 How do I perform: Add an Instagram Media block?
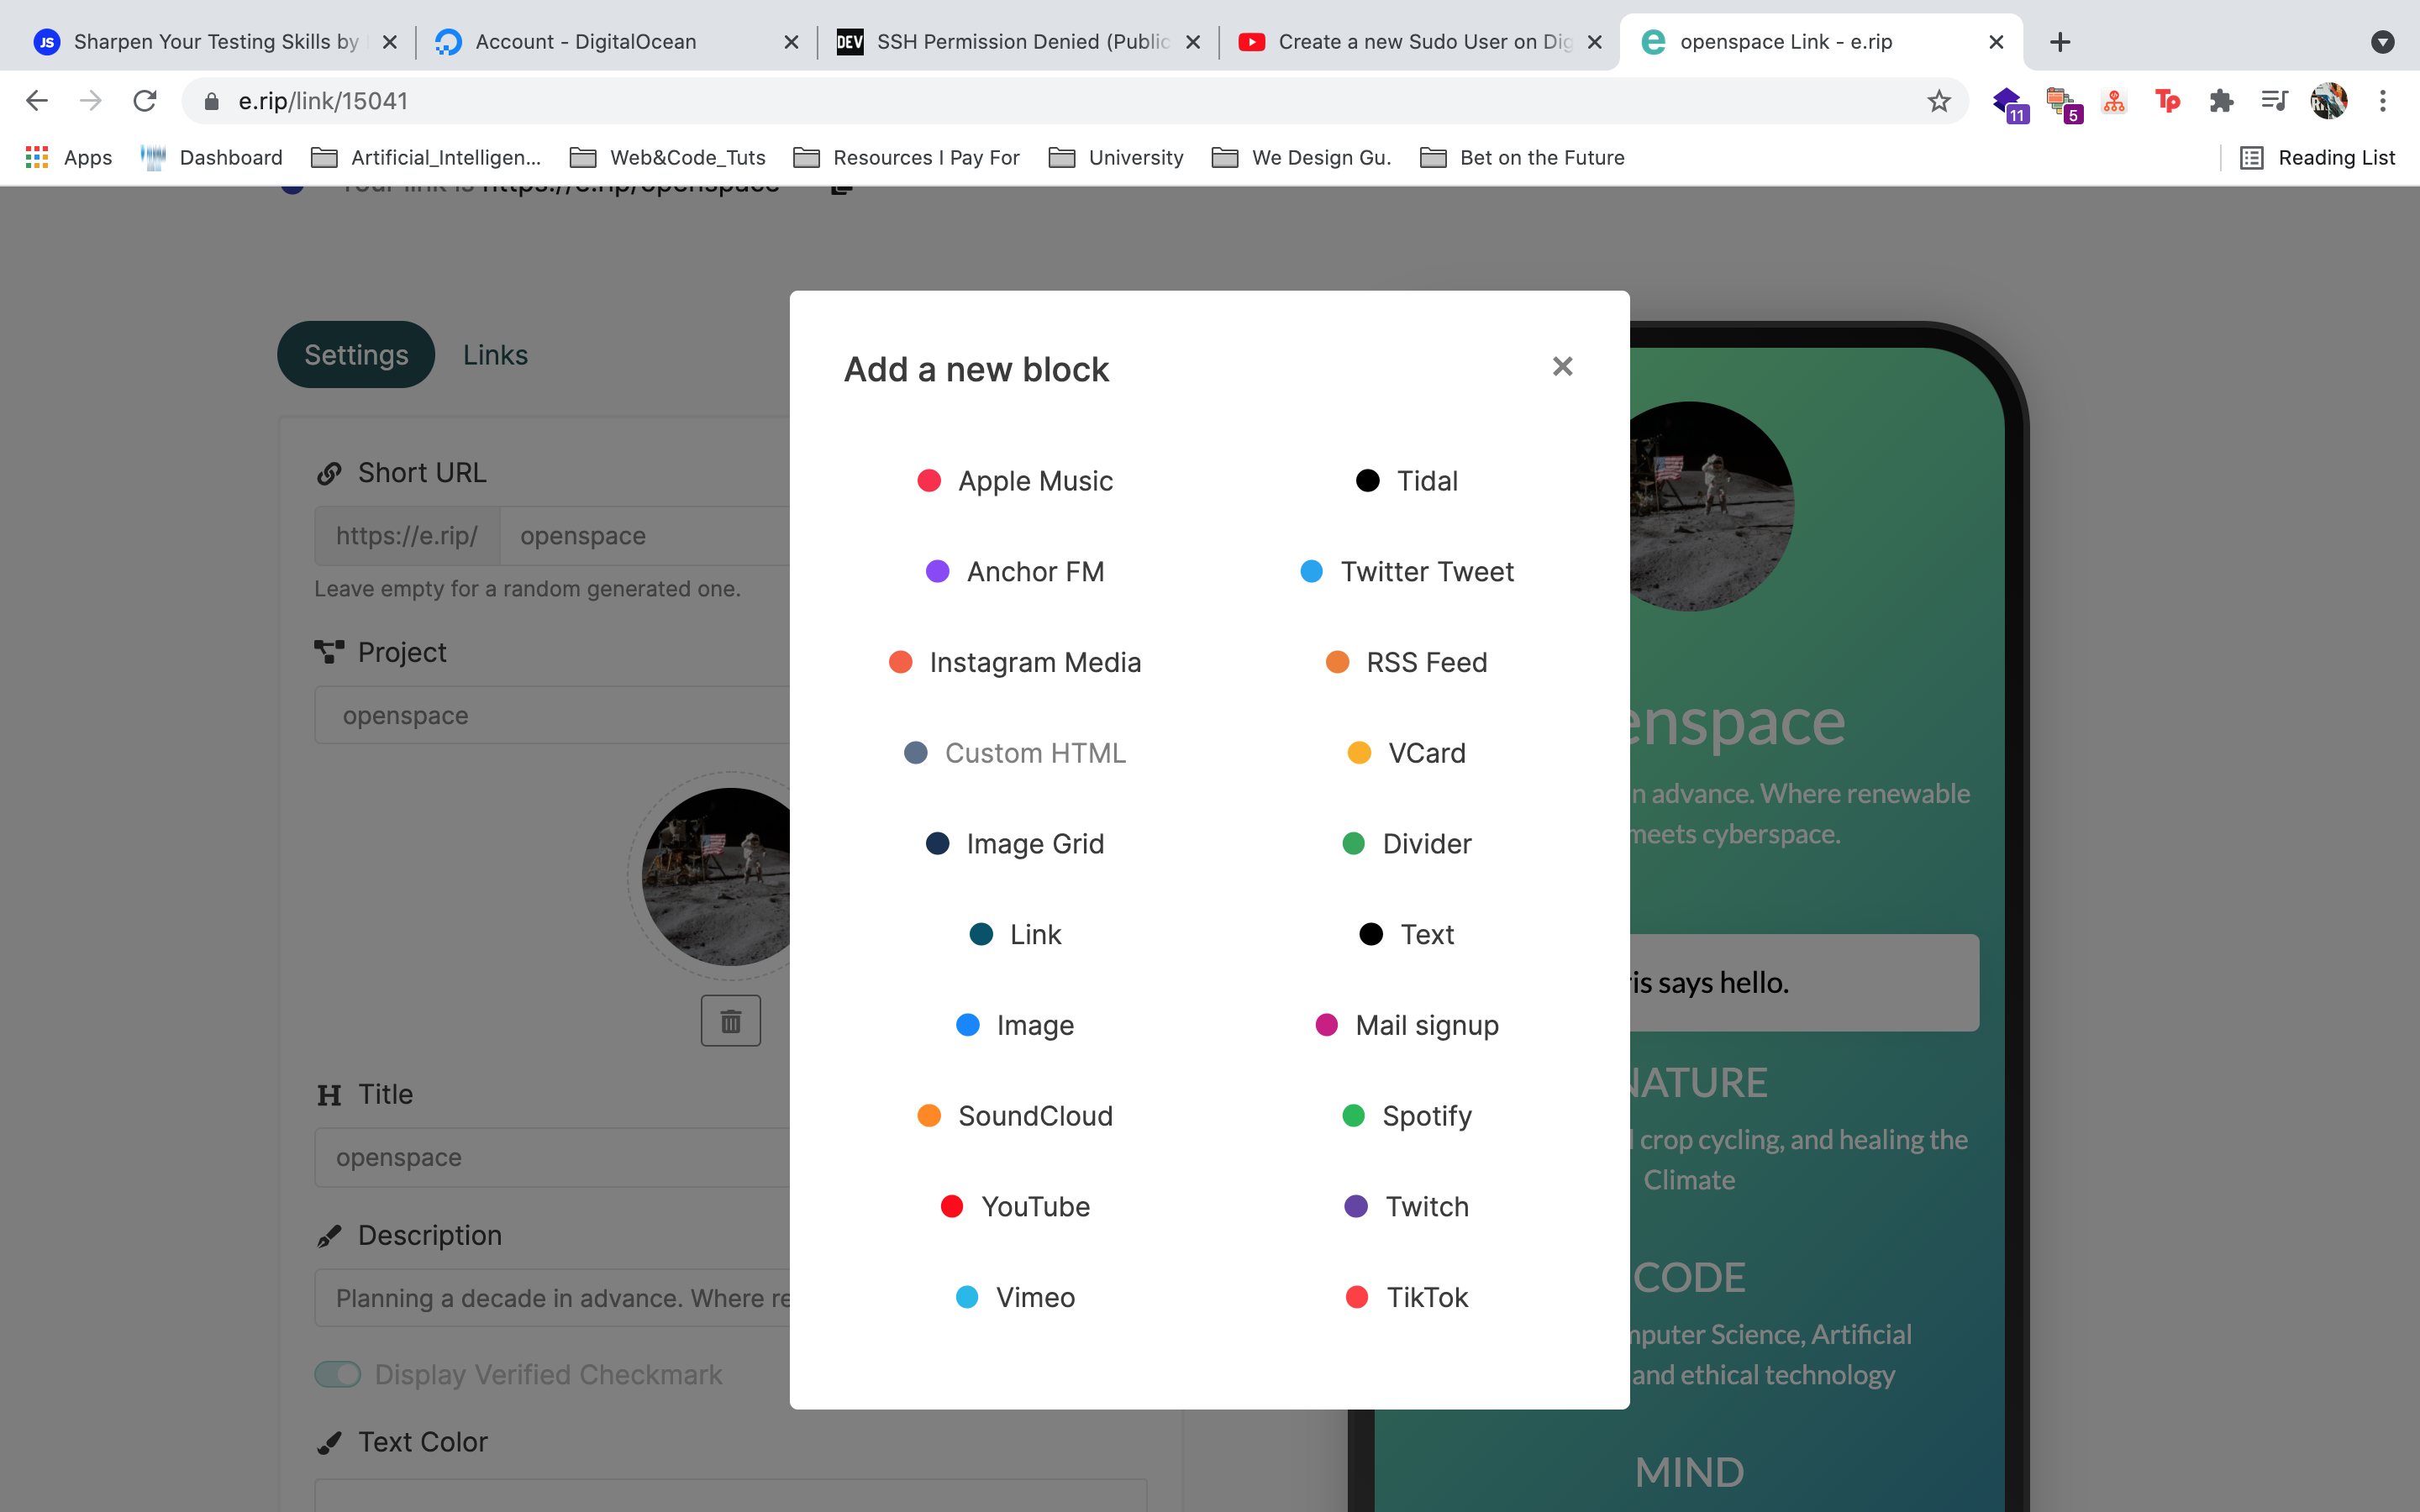click(x=1015, y=662)
